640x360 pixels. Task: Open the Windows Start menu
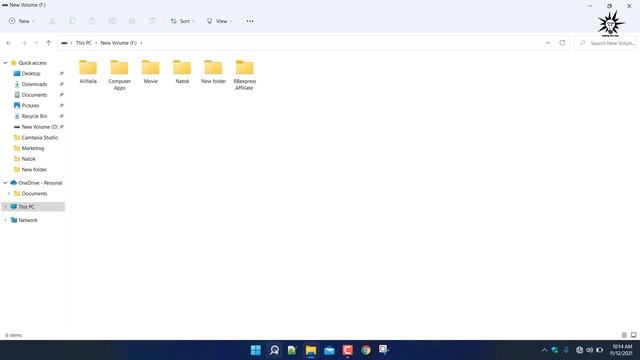coord(256,350)
